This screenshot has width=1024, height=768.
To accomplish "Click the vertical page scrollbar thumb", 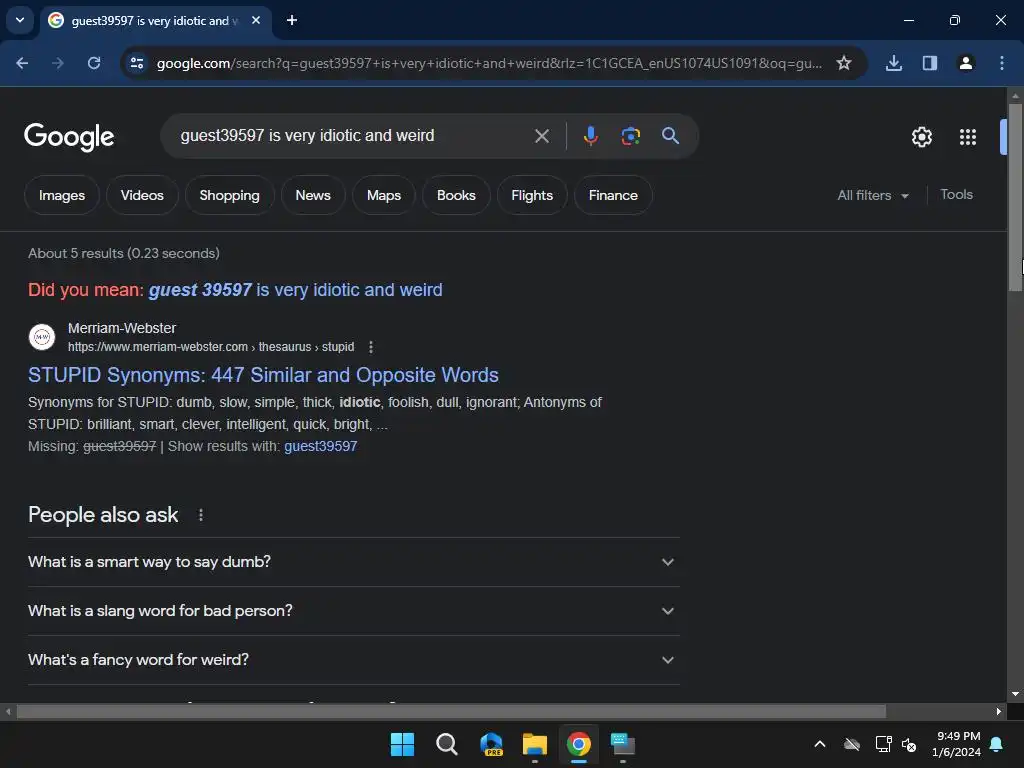I will (x=1015, y=196).
